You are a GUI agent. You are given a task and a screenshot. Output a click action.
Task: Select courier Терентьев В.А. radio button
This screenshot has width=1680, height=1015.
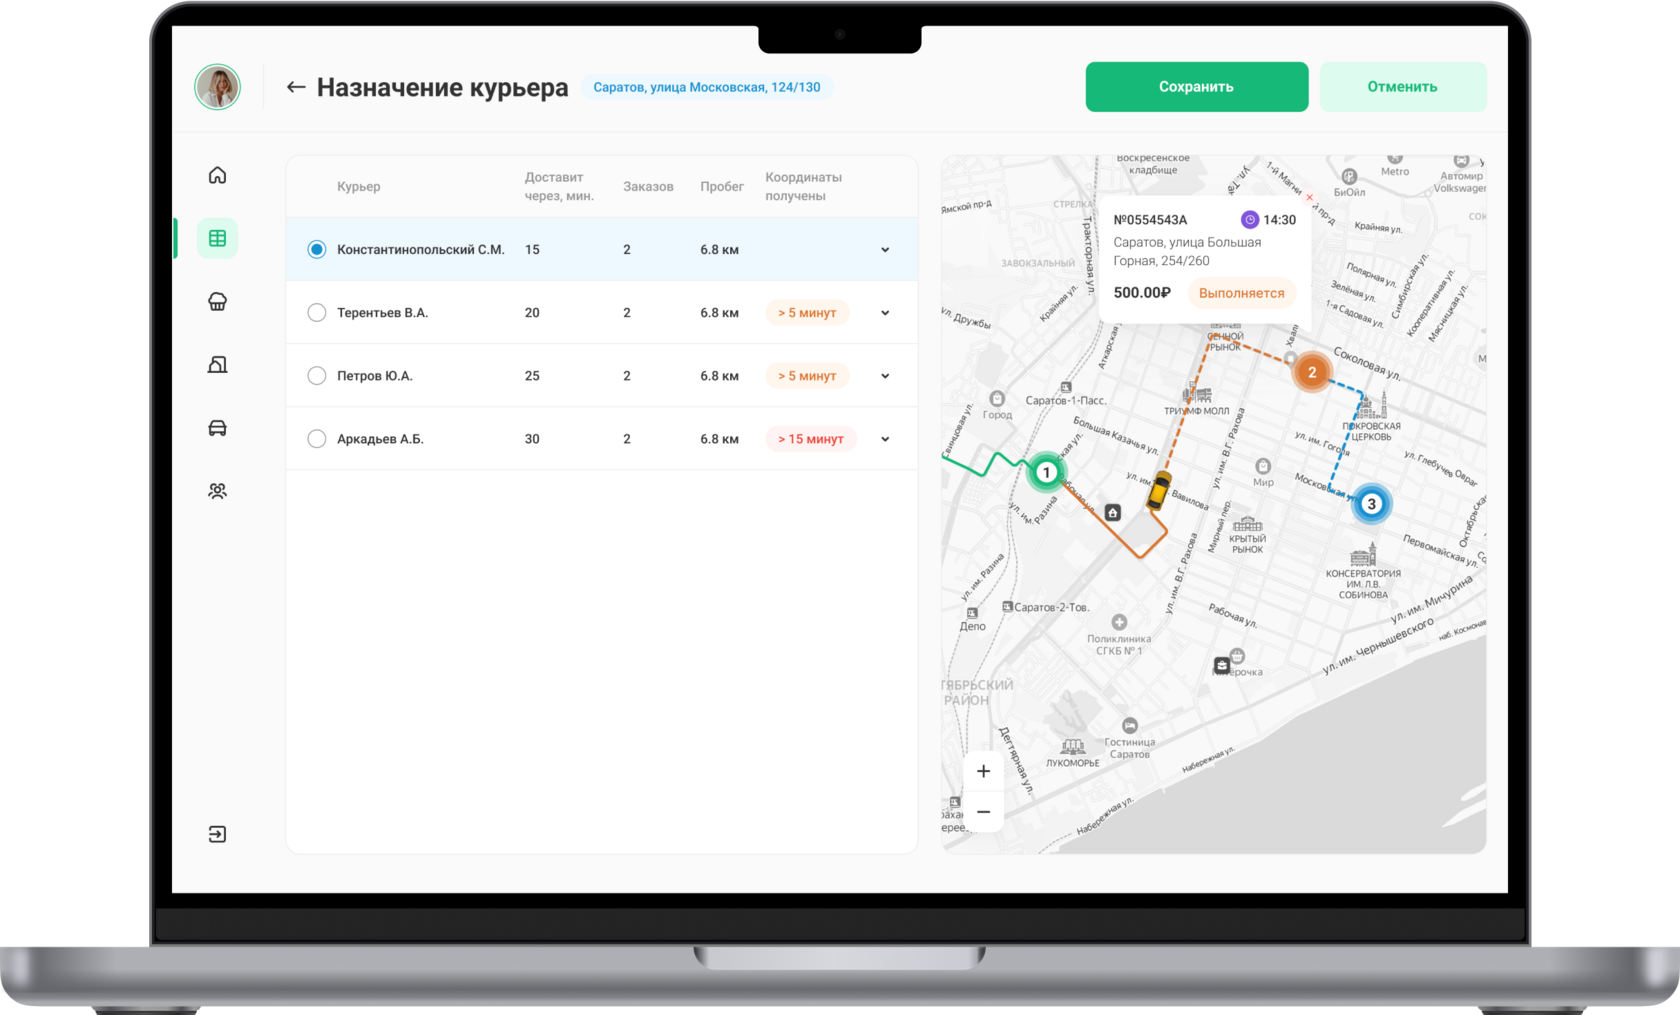click(x=316, y=313)
